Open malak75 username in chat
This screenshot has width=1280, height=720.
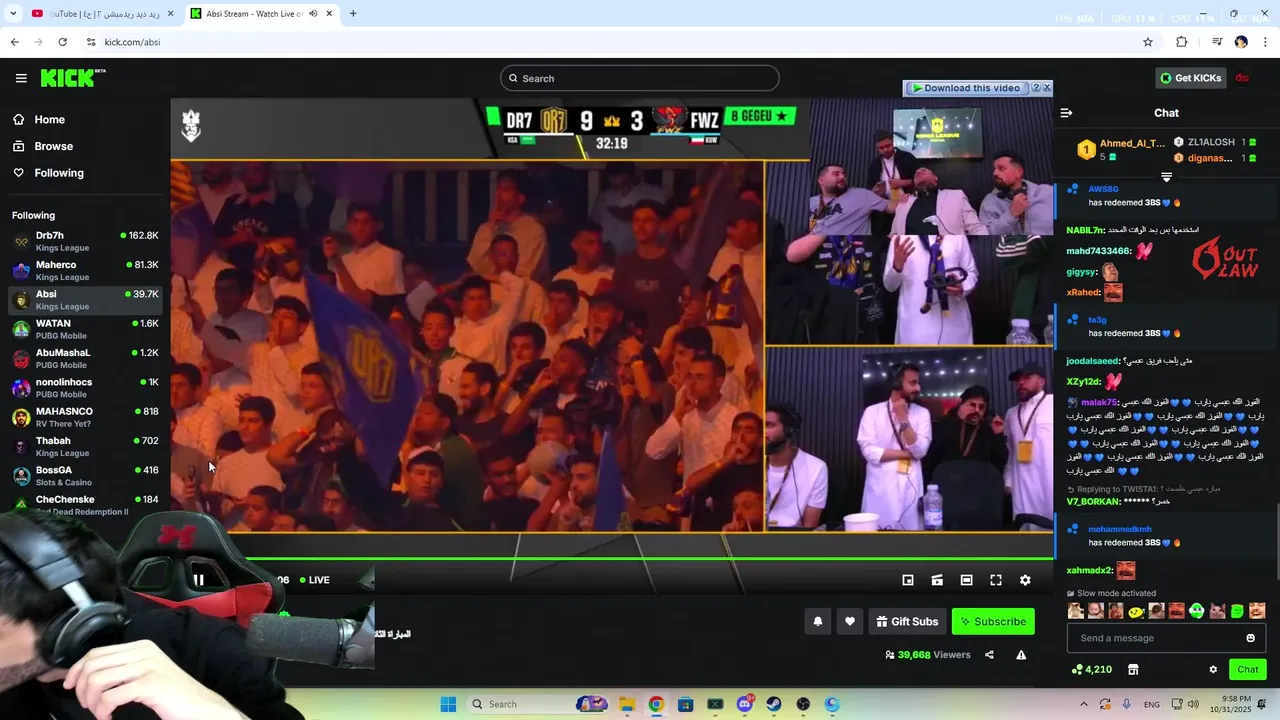[x=1099, y=402]
